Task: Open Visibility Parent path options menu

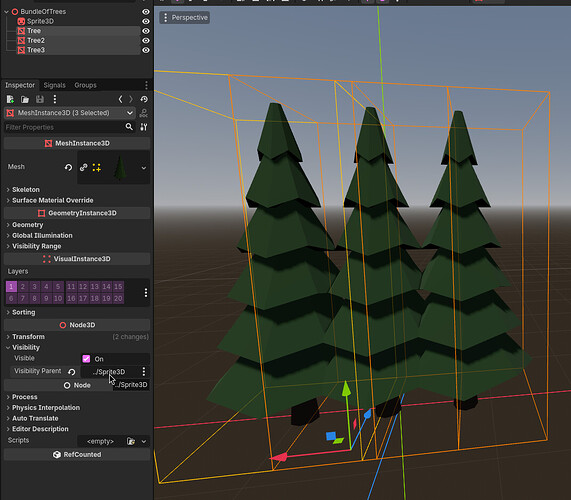Action: (x=144, y=371)
